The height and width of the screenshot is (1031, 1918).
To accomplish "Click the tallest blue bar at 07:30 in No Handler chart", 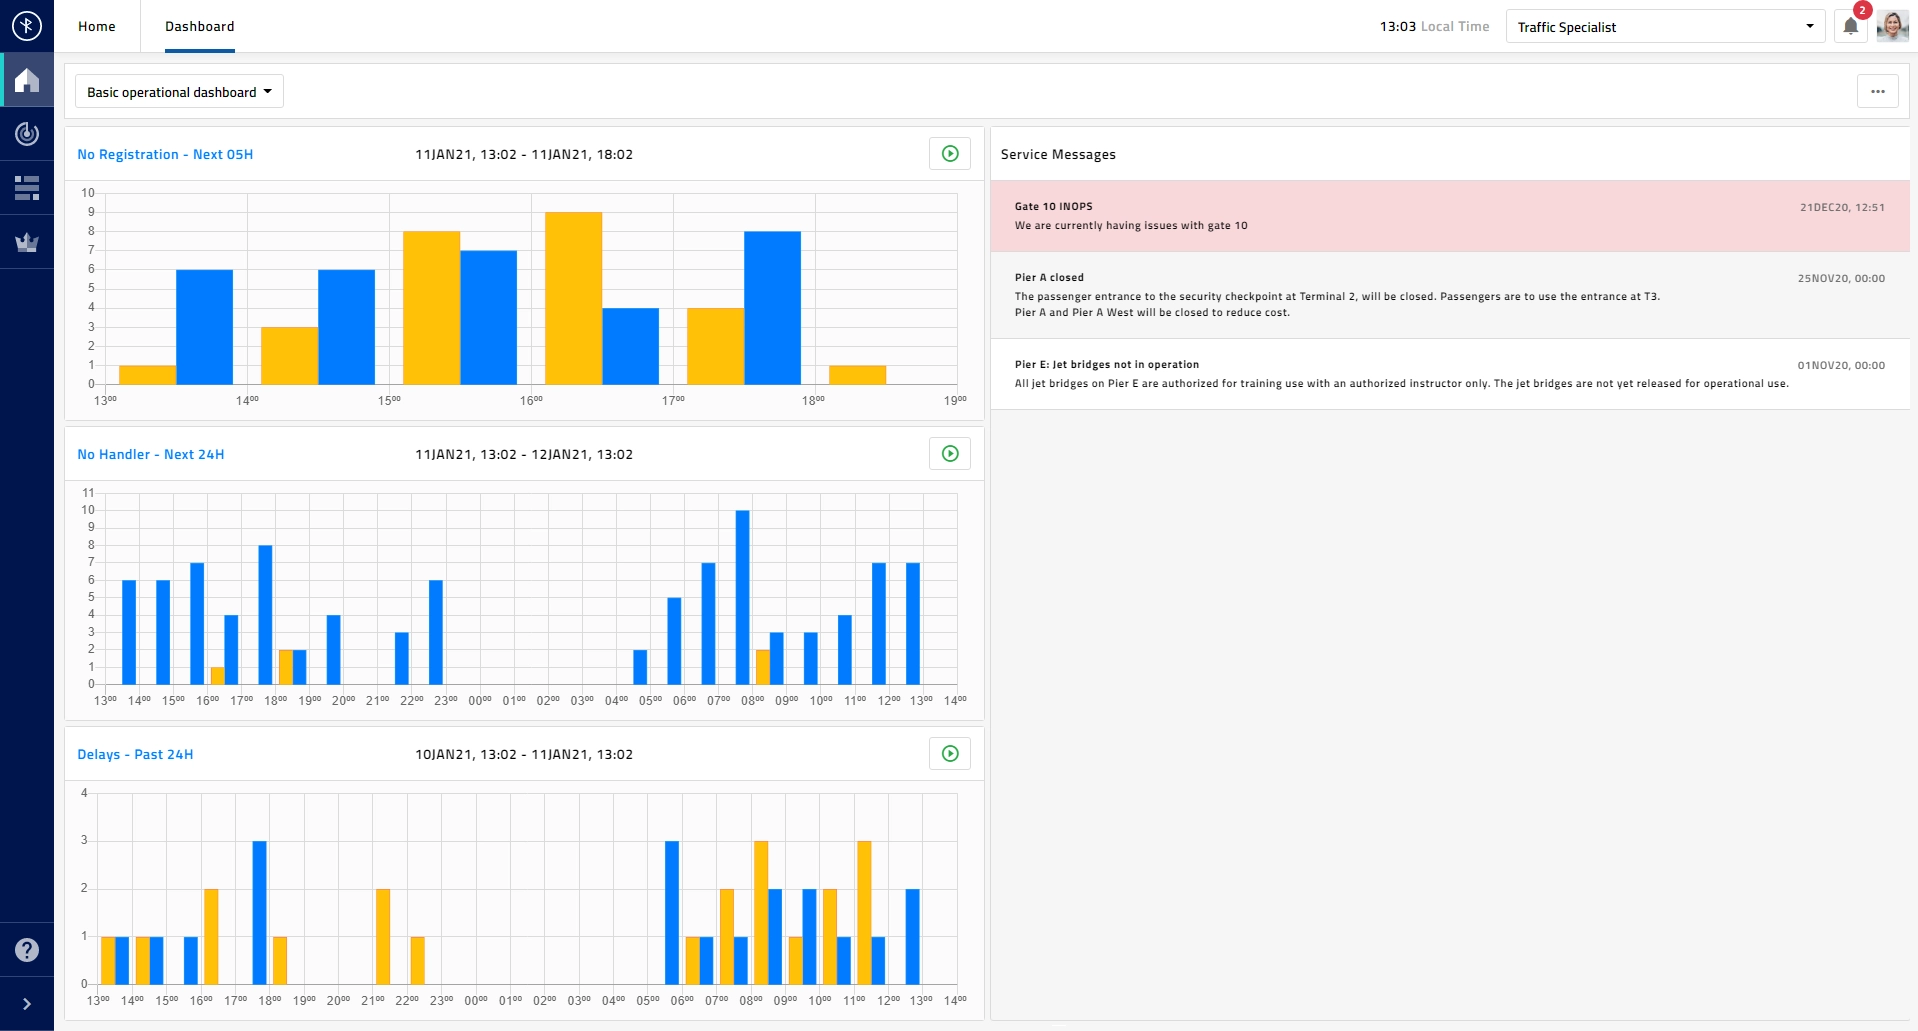I will [x=742, y=597].
